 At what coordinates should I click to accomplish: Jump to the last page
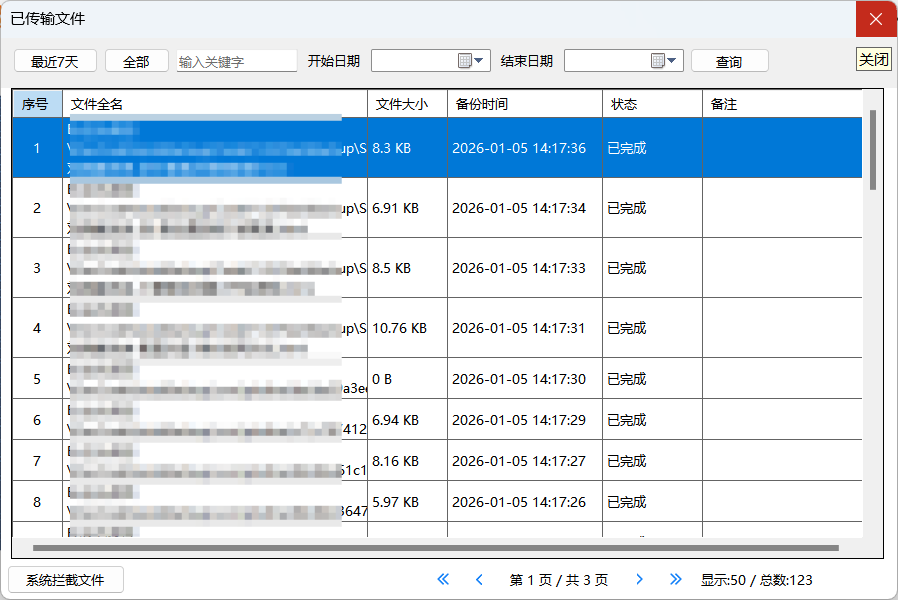point(675,579)
